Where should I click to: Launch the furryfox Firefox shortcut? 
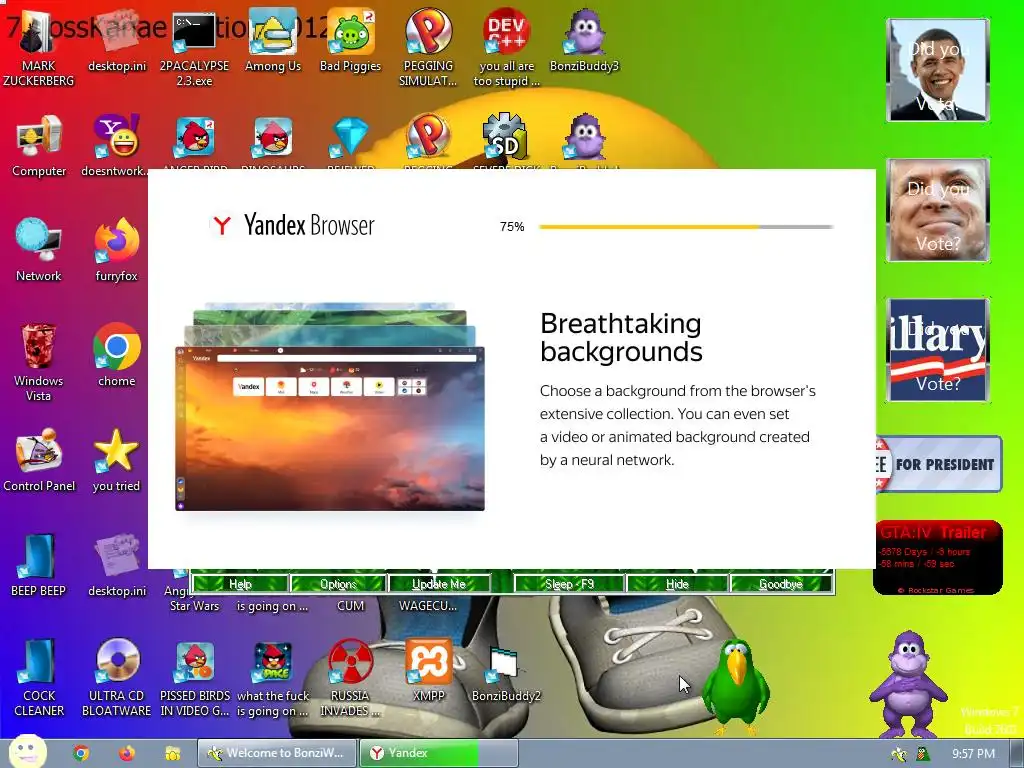point(116,251)
